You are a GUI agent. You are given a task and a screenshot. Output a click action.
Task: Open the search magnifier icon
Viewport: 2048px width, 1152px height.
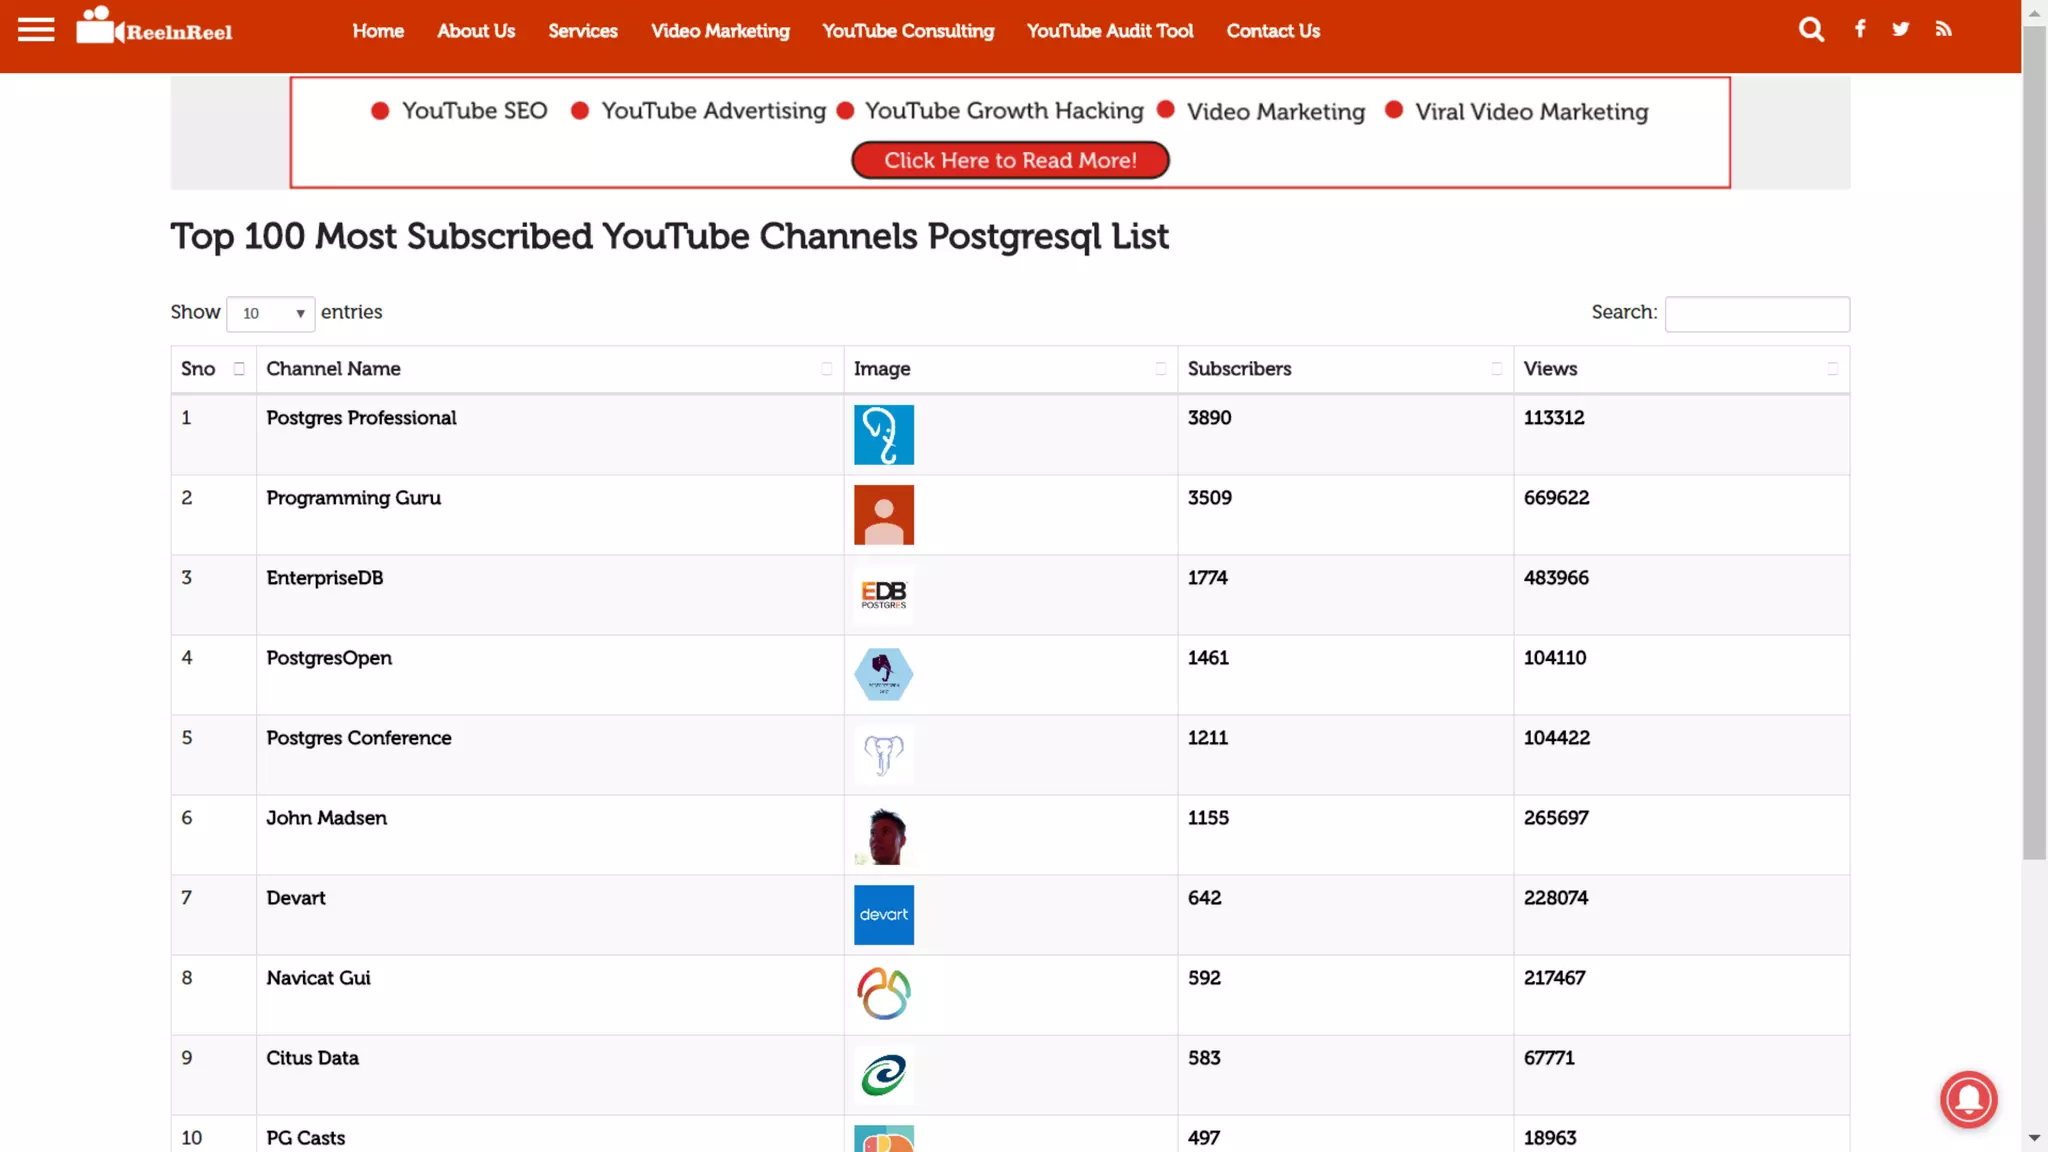[x=1811, y=30]
